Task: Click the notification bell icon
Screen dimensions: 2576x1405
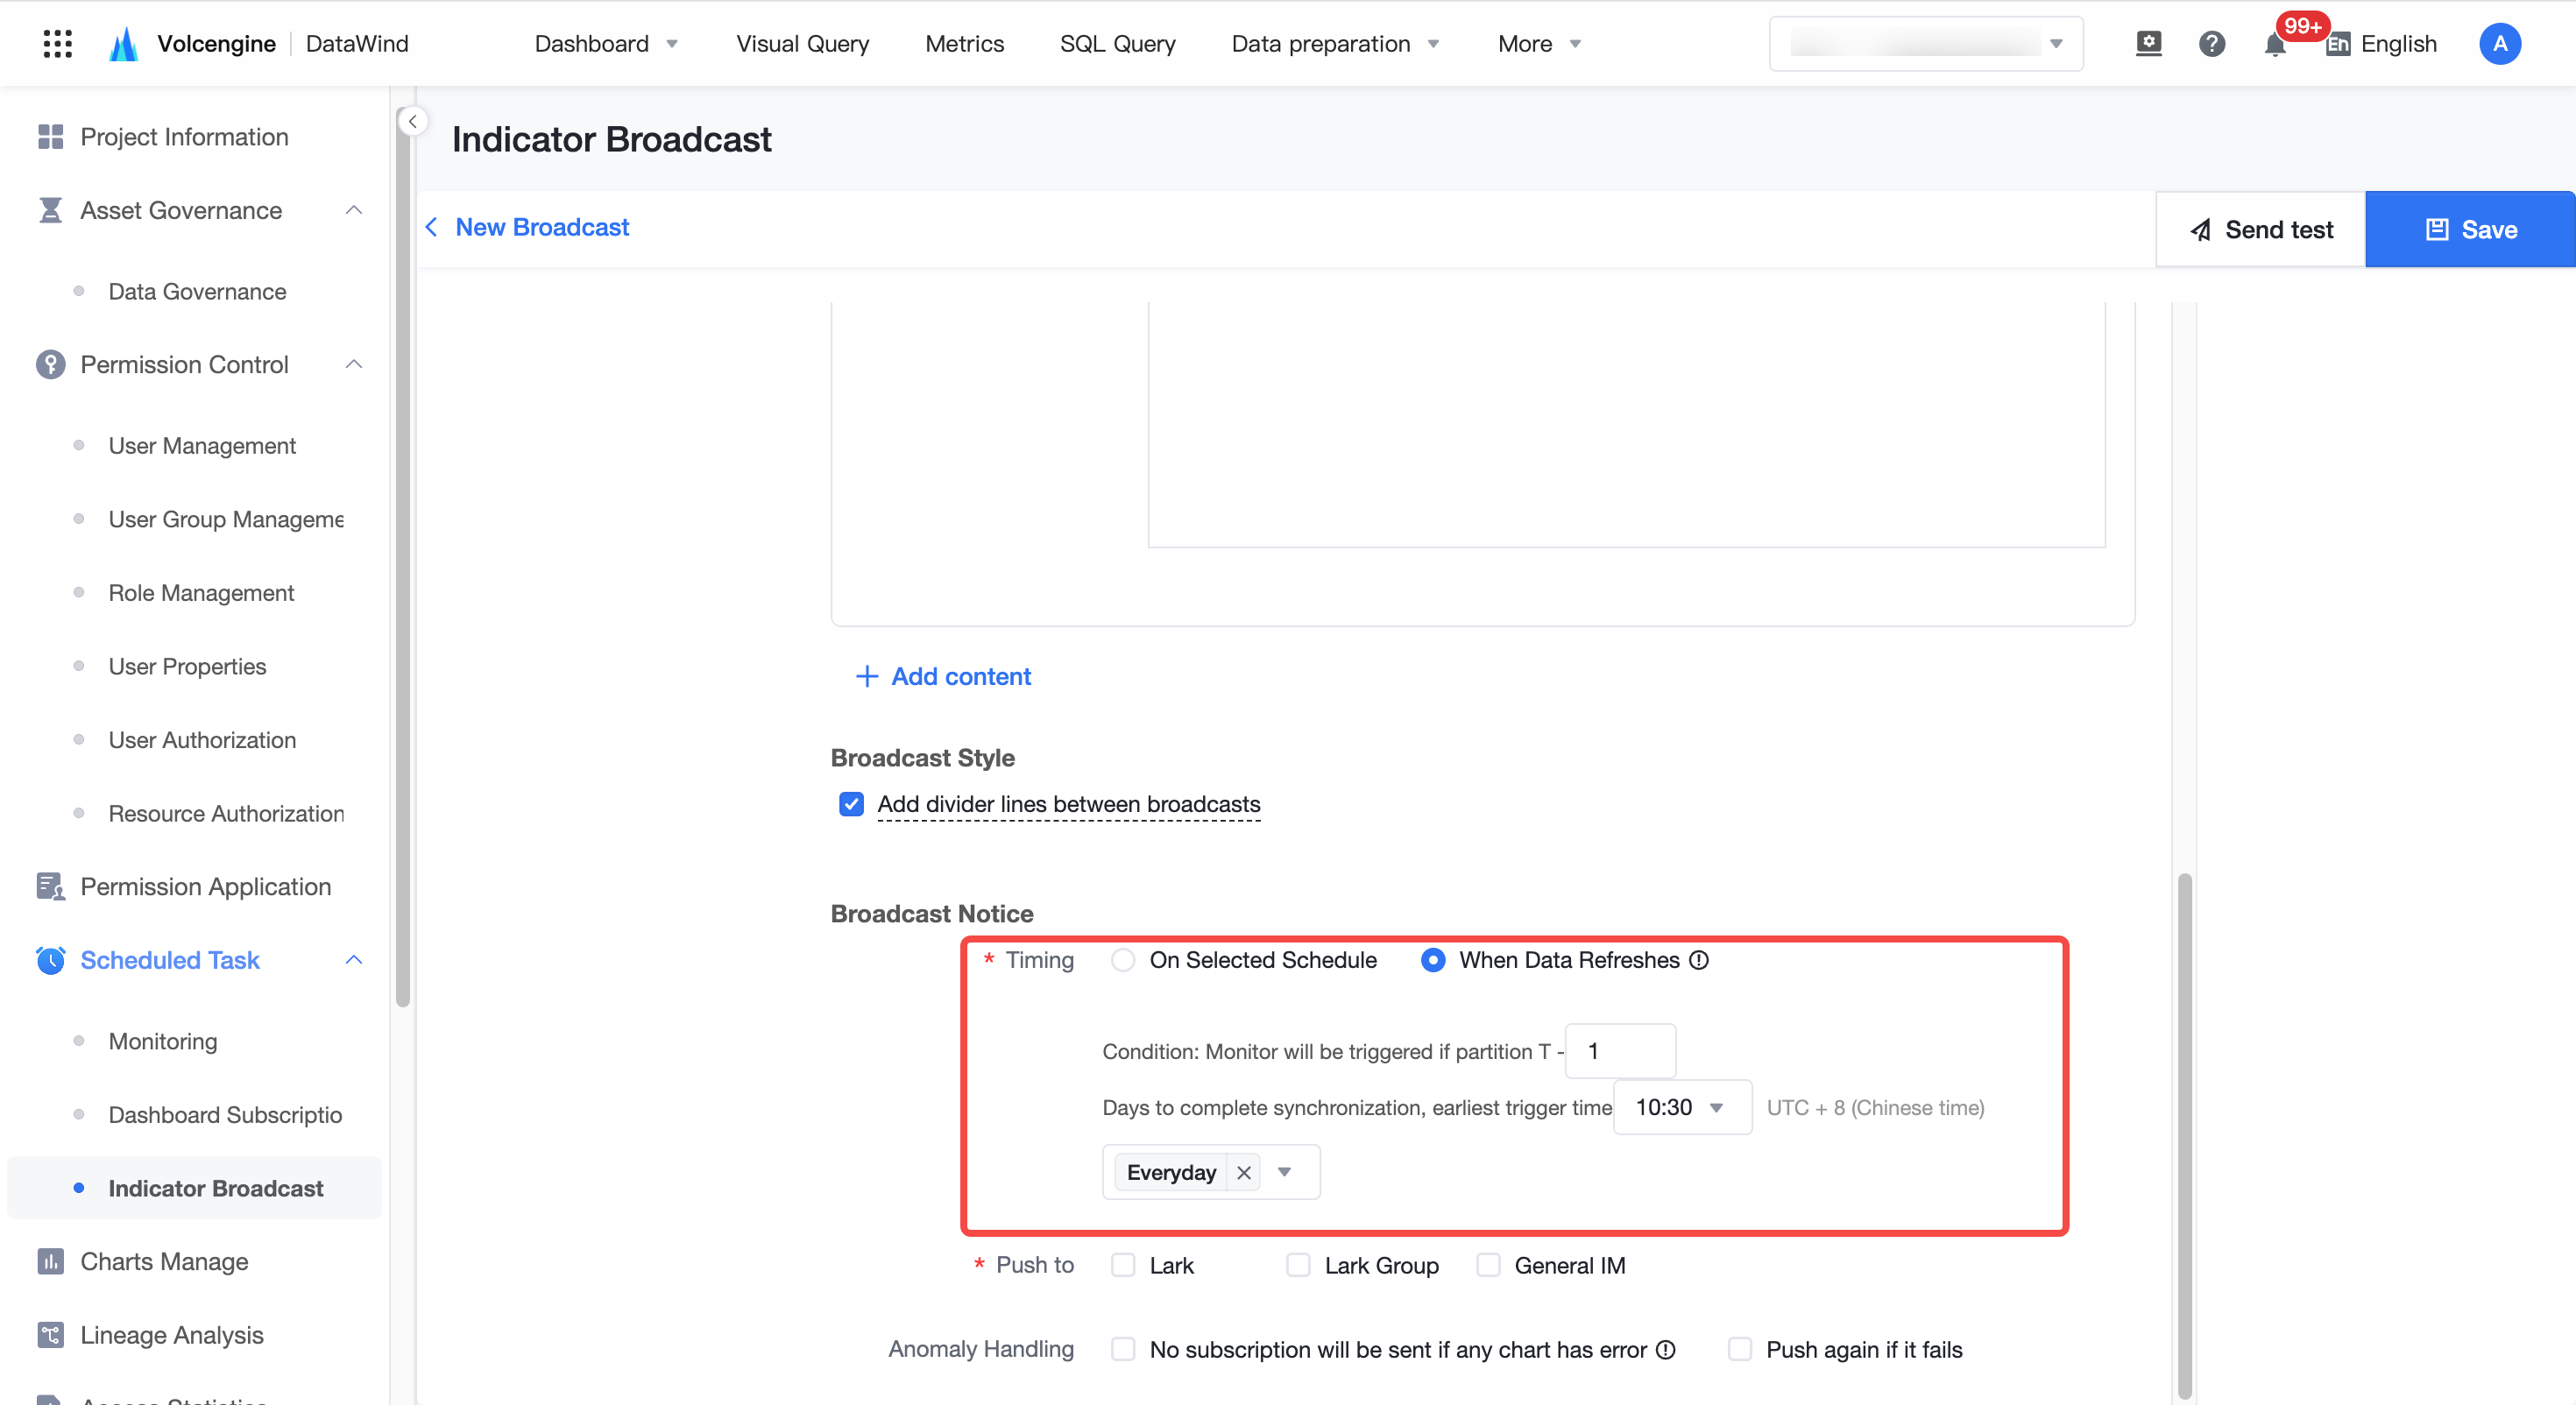Action: pyautogui.click(x=2275, y=45)
